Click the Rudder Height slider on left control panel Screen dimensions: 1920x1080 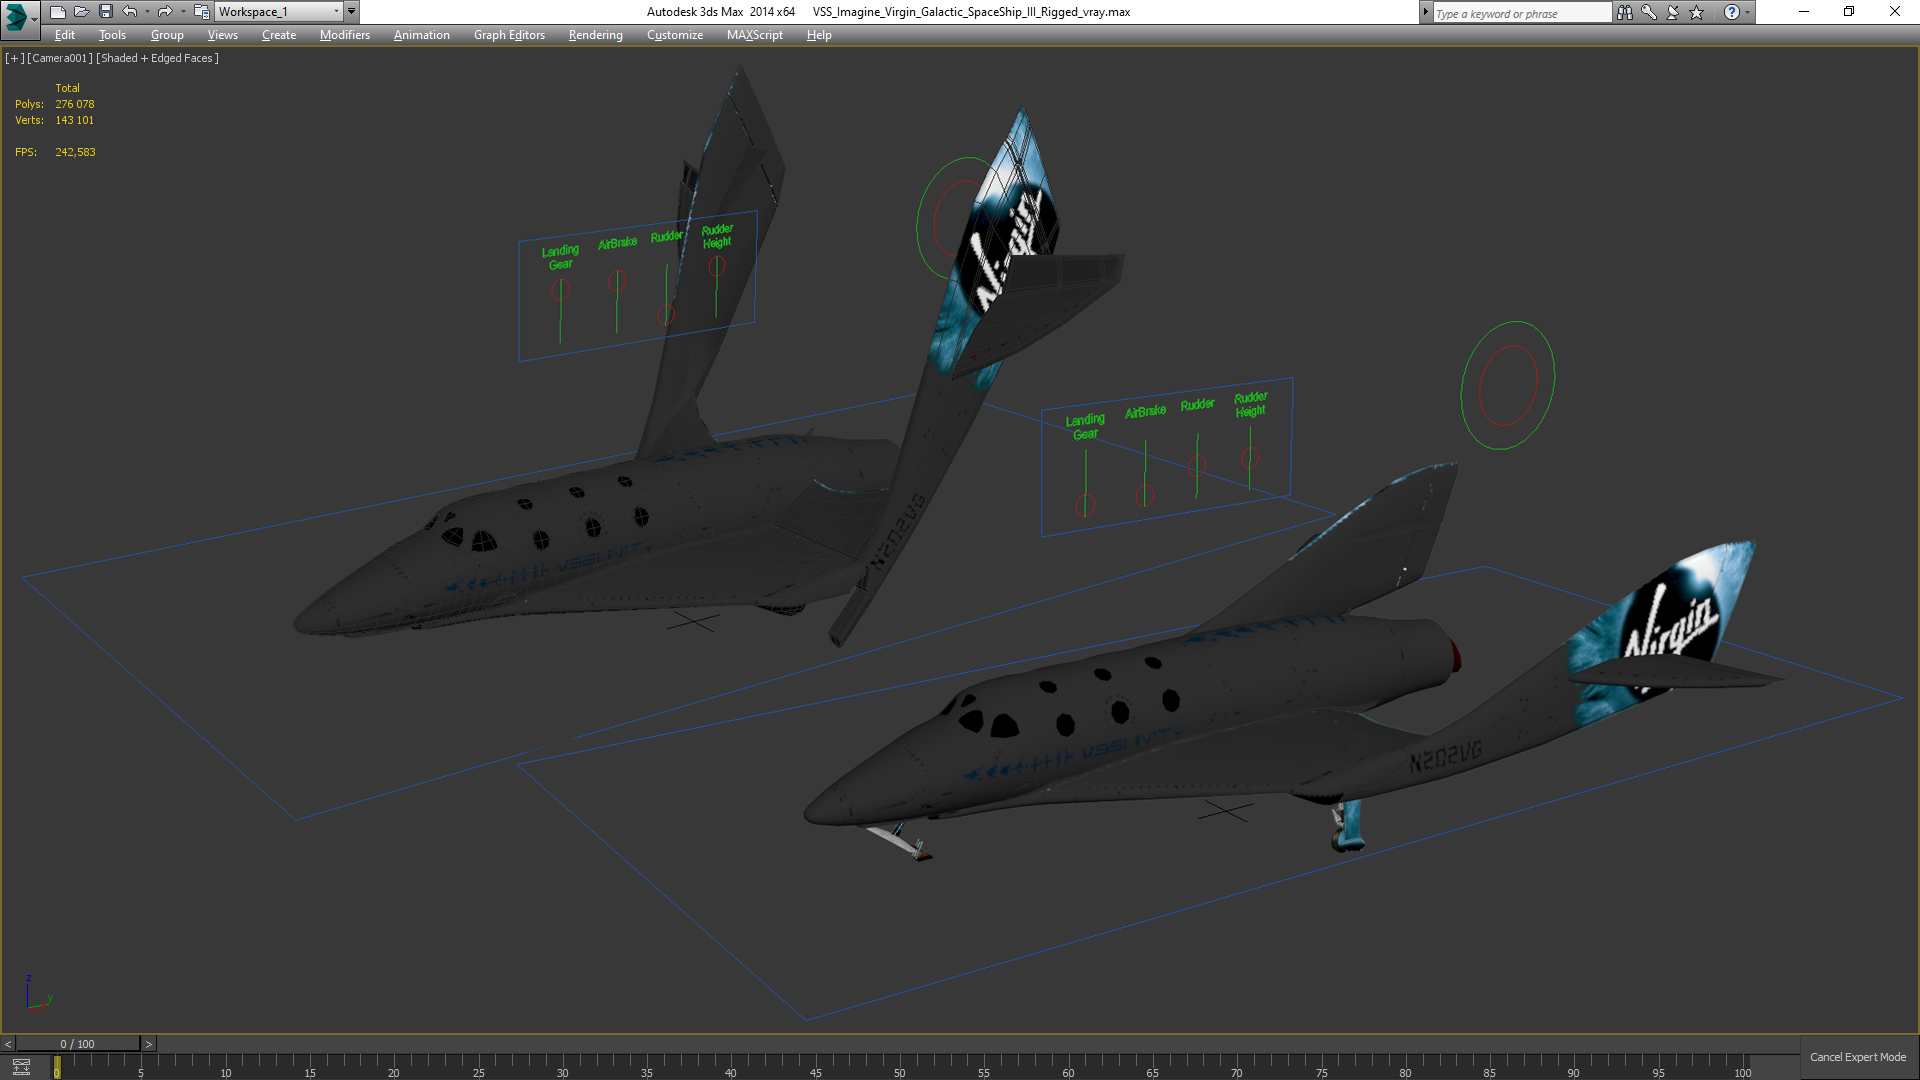click(x=716, y=266)
